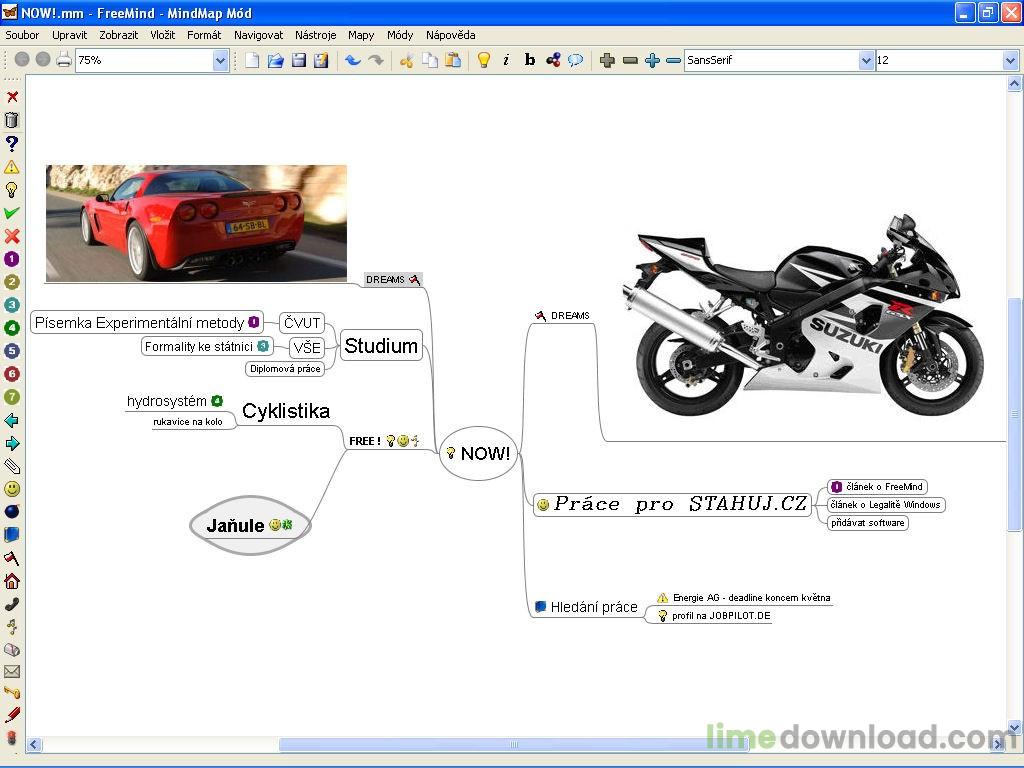This screenshot has height=768, width=1024.
Task: Toggle bold formatting with the b button
Action: (x=530, y=60)
